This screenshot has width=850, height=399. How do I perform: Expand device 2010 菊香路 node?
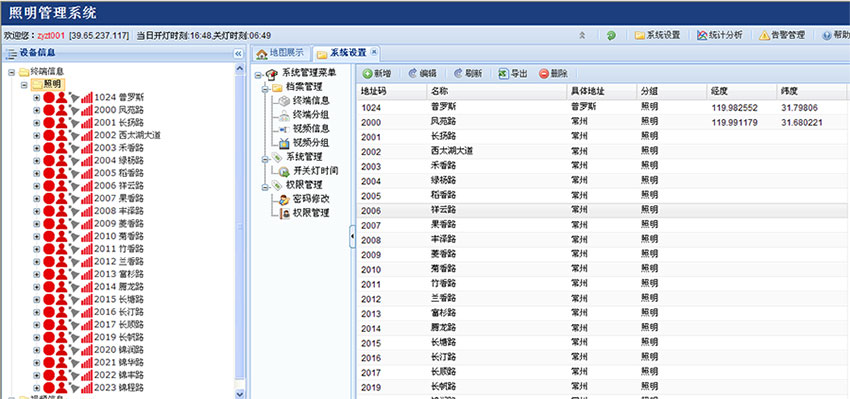[36, 236]
